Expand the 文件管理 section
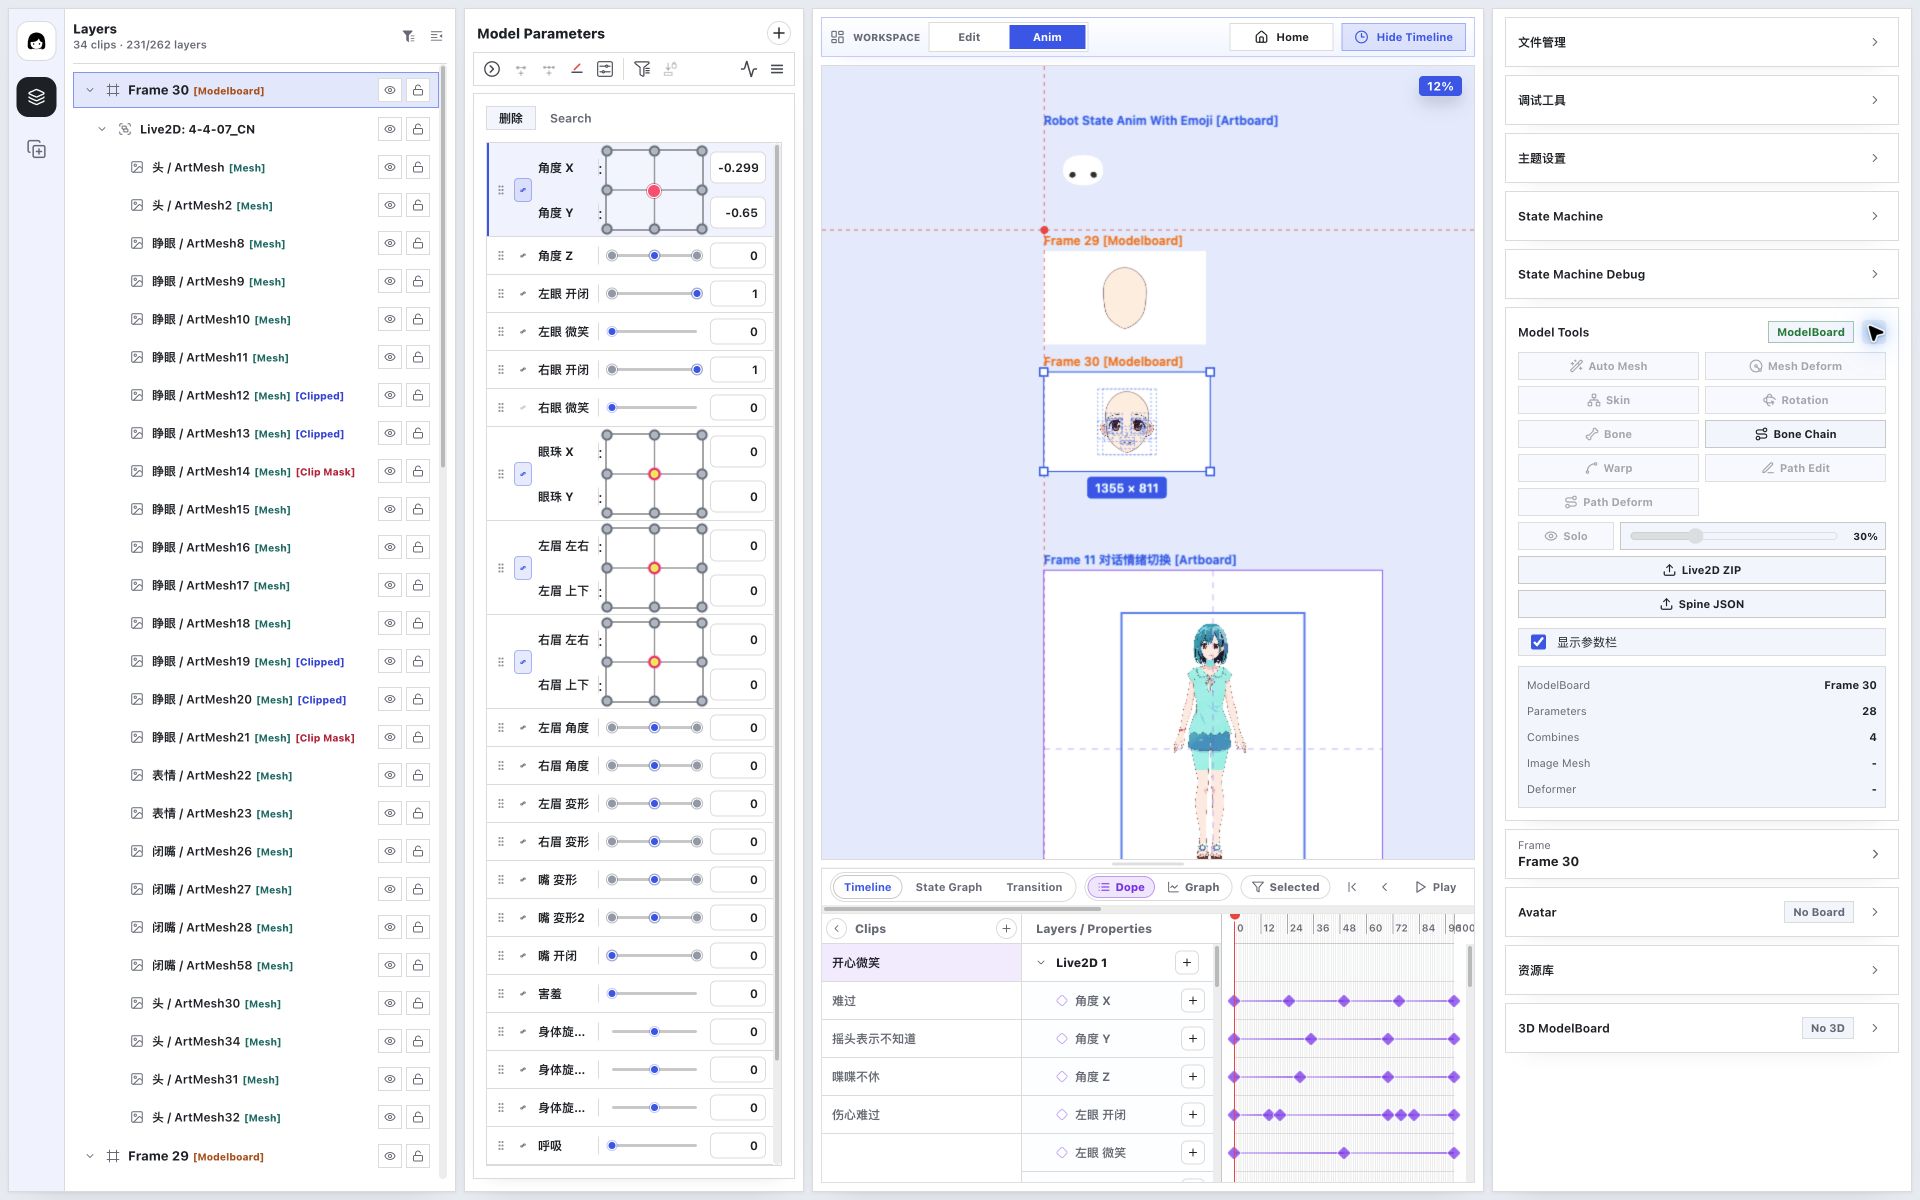This screenshot has height=1200, width=1920. (1701, 42)
